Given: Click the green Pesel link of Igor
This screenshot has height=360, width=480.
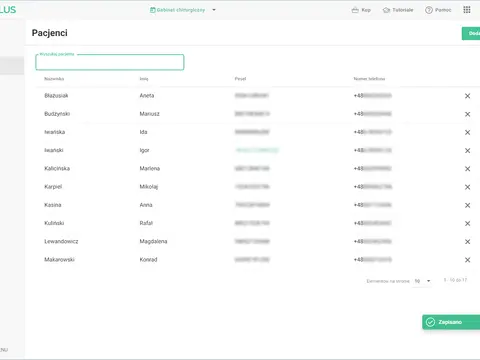Looking at the screenshot, I should point(257,150).
